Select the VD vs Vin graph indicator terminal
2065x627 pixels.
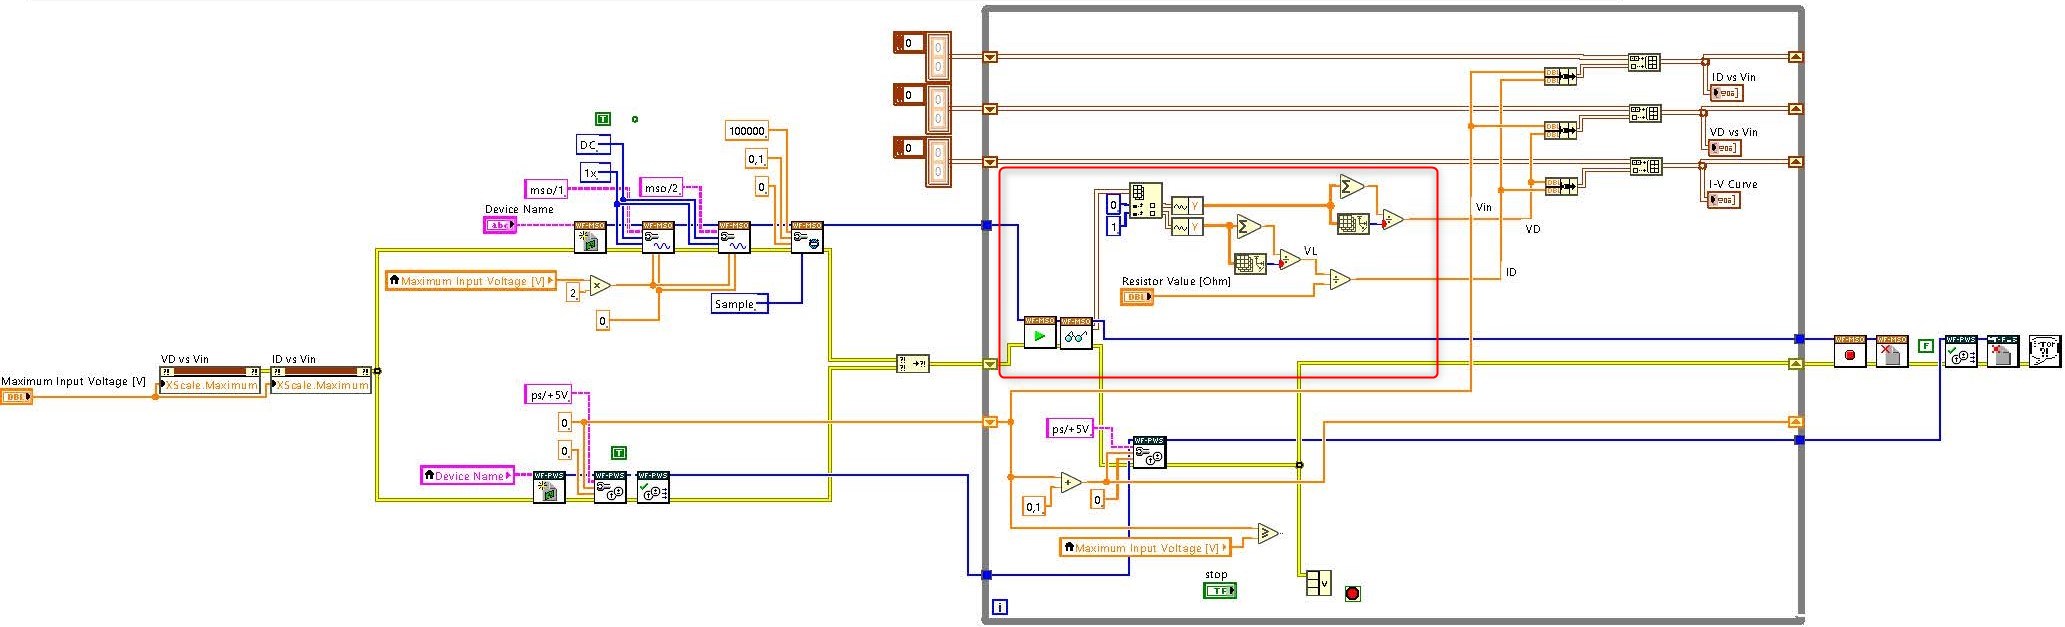click(x=1725, y=148)
